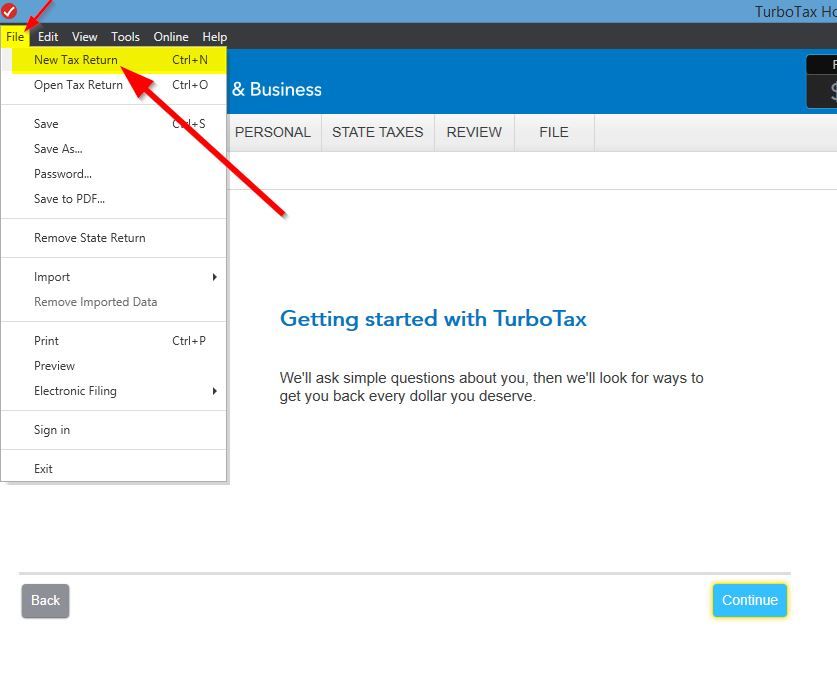Switch to the FILE tab
Screen dimensions: 837x686
[554, 132]
